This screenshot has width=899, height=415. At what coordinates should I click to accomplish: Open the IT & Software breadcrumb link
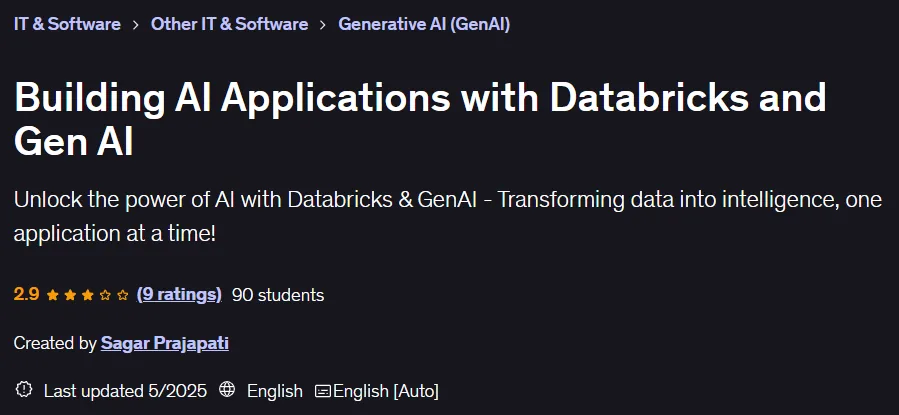(x=67, y=24)
